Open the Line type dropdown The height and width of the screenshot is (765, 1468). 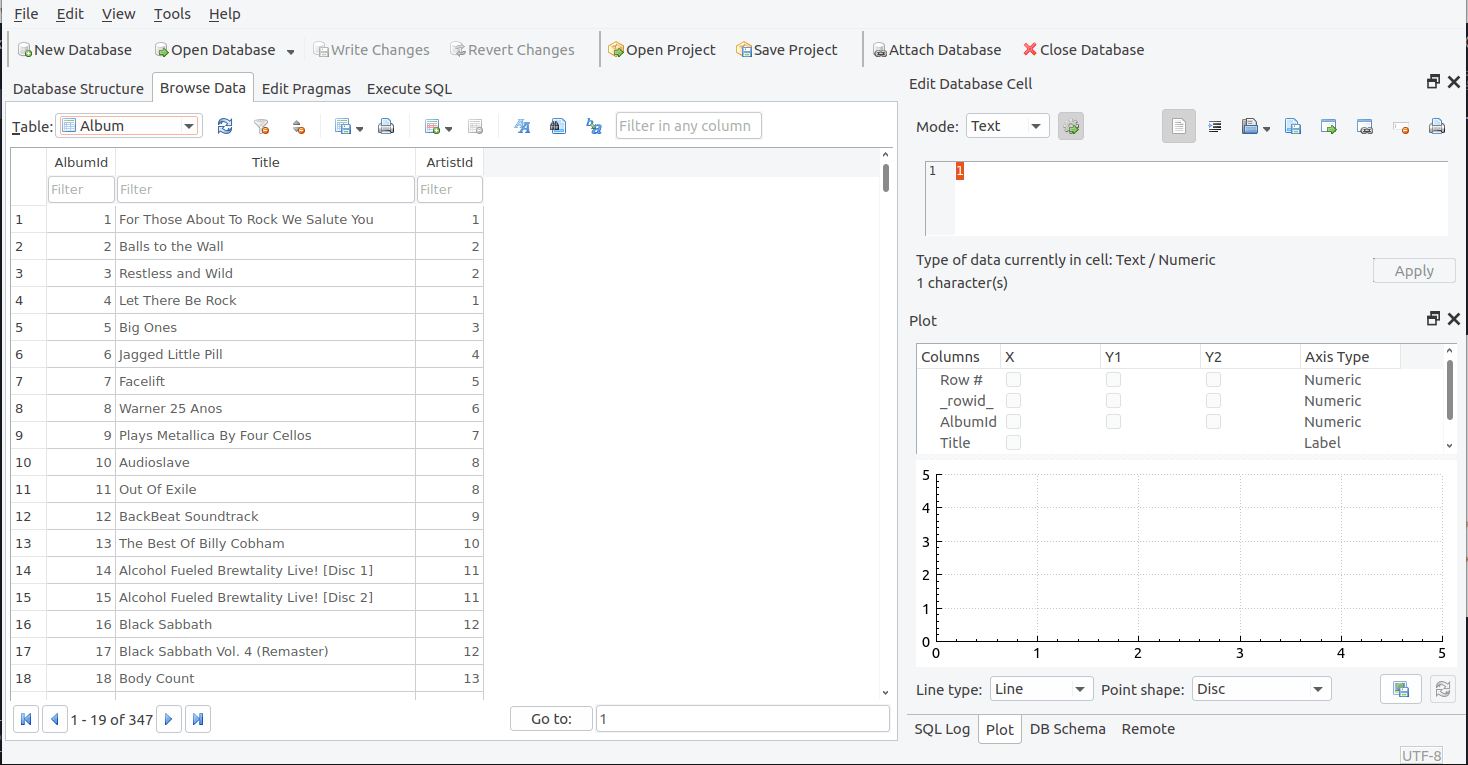tap(1041, 689)
